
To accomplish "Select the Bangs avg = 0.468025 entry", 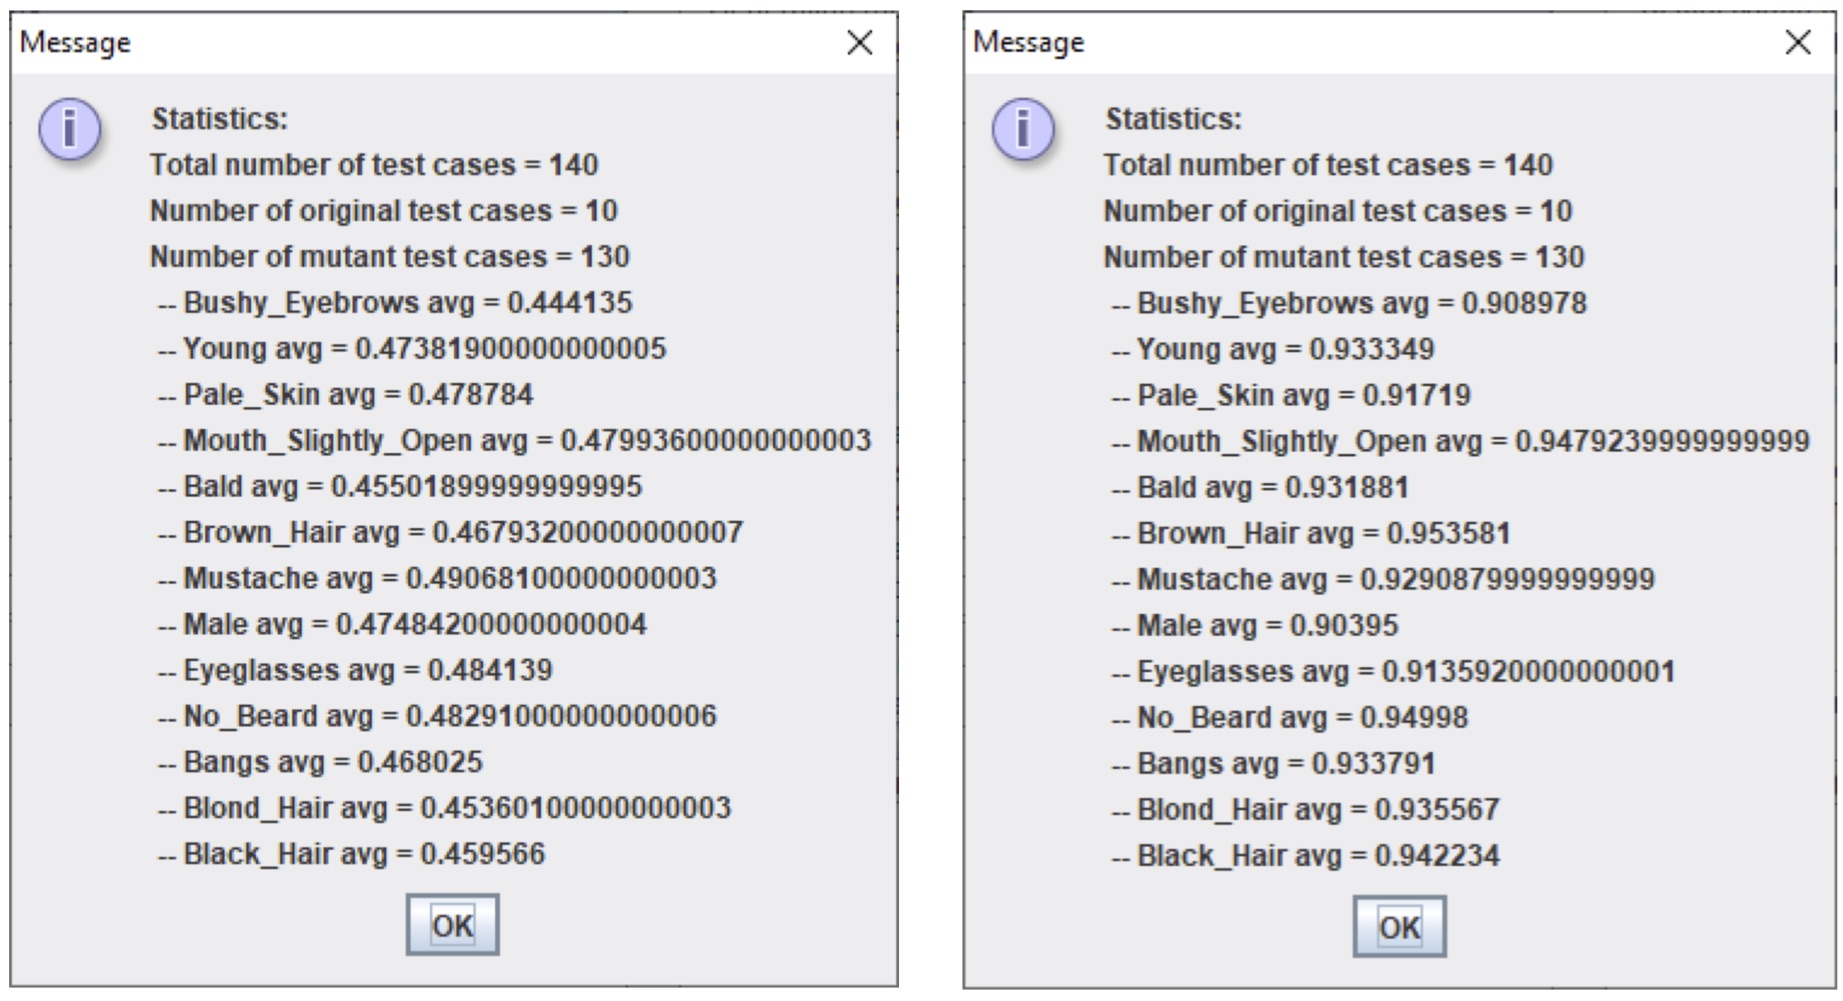I will coord(320,762).
